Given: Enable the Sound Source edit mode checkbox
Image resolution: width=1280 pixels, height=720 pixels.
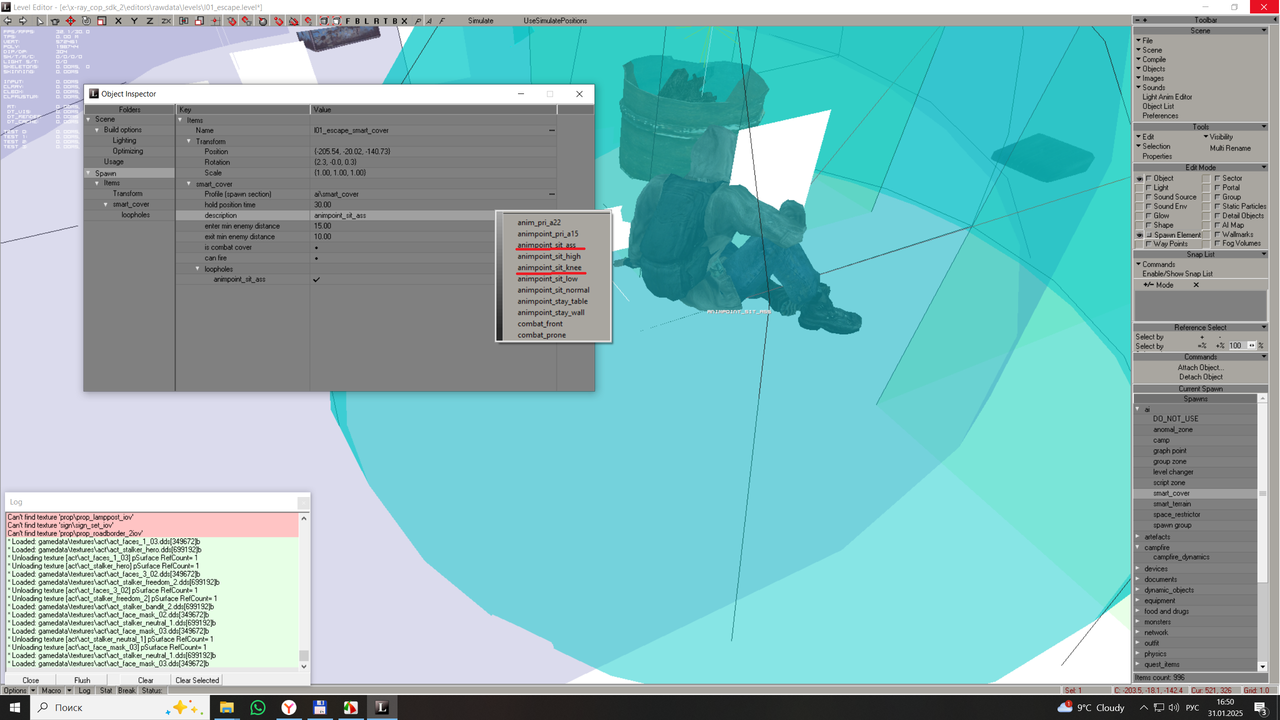Looking at the screenshot, I should tap(1148, 197).
